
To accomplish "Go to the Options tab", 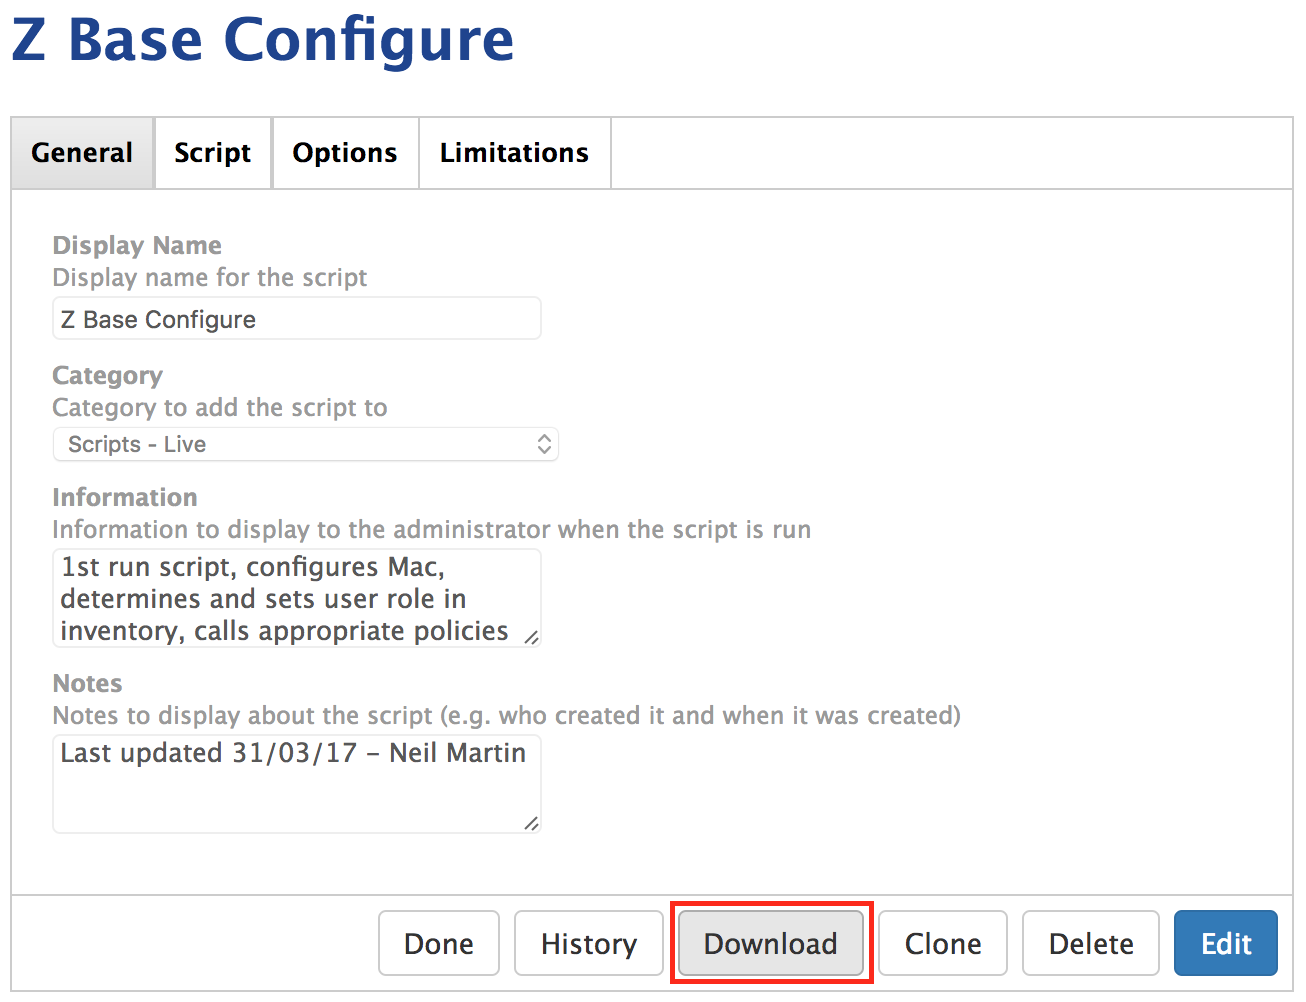I will tap(344, 153).
